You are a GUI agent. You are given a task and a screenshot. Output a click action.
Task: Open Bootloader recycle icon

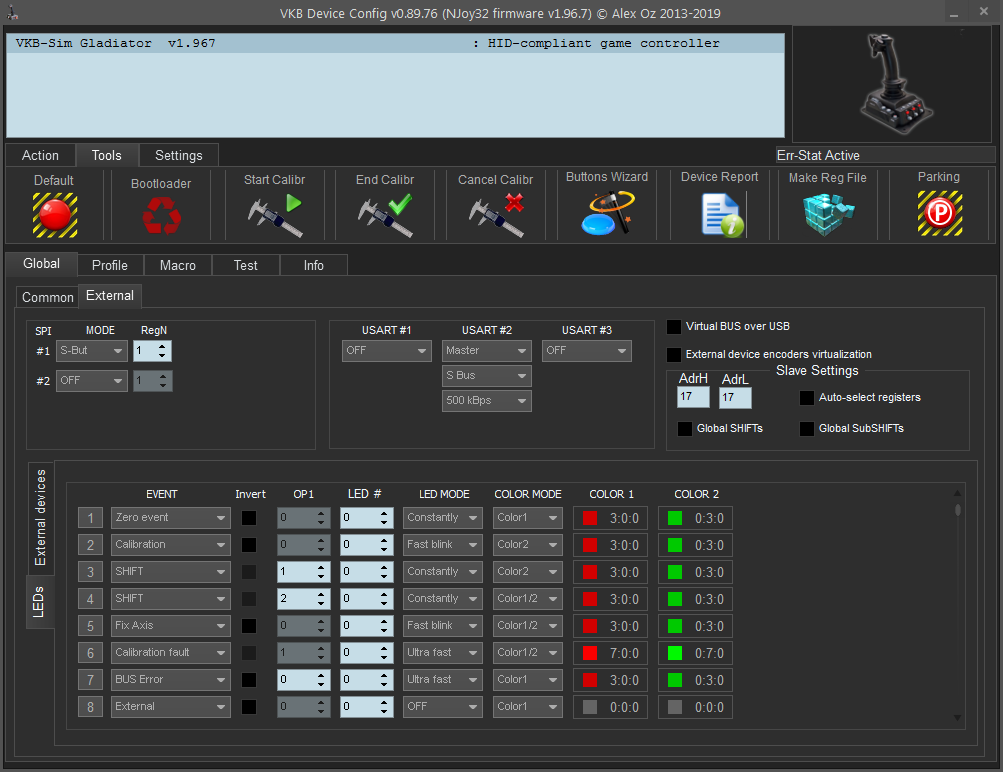(x=160, y=215)
